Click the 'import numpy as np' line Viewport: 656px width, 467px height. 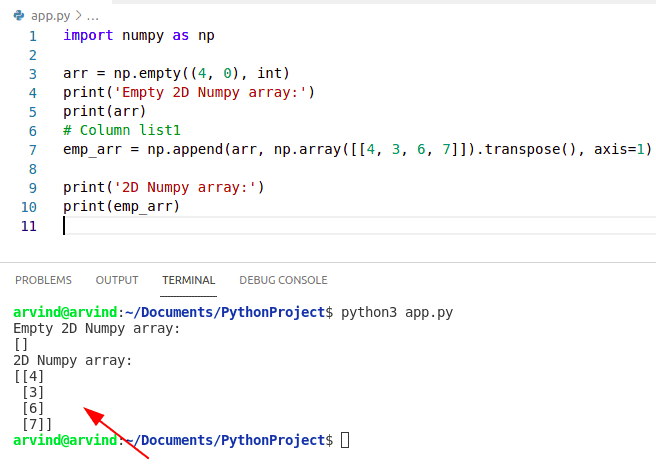[139, 36]
